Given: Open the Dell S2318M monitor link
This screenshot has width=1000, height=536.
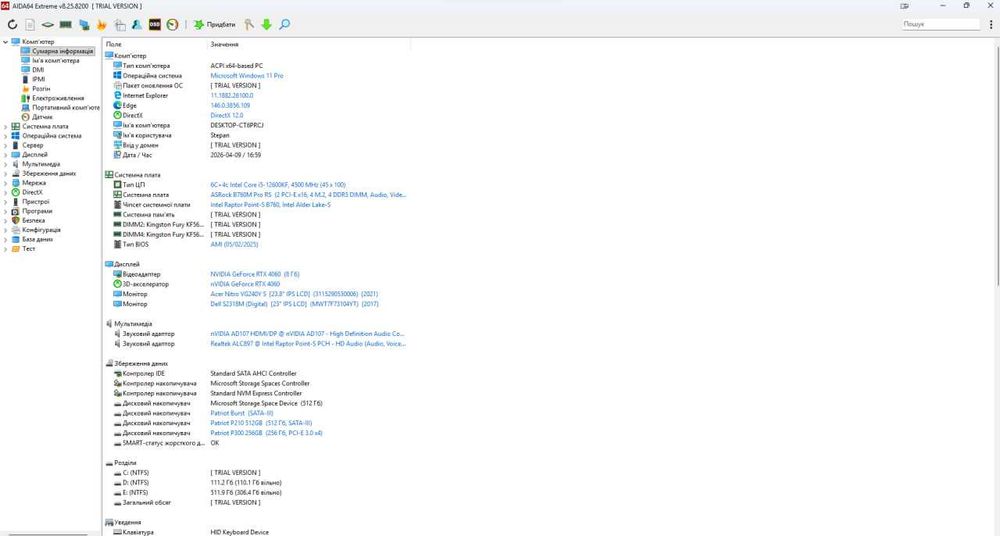Looking at the screenshot, I should coord(294,304).
